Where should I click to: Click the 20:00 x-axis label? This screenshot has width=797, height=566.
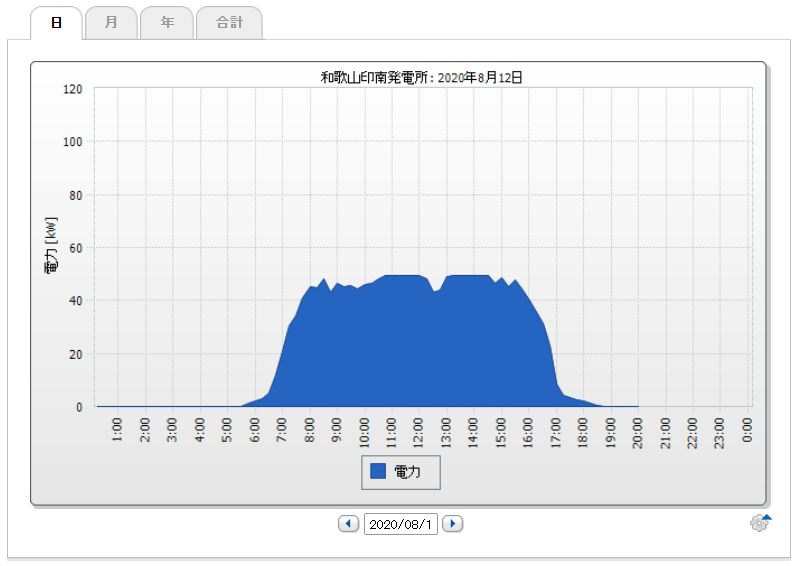click(x=637, y=433)
